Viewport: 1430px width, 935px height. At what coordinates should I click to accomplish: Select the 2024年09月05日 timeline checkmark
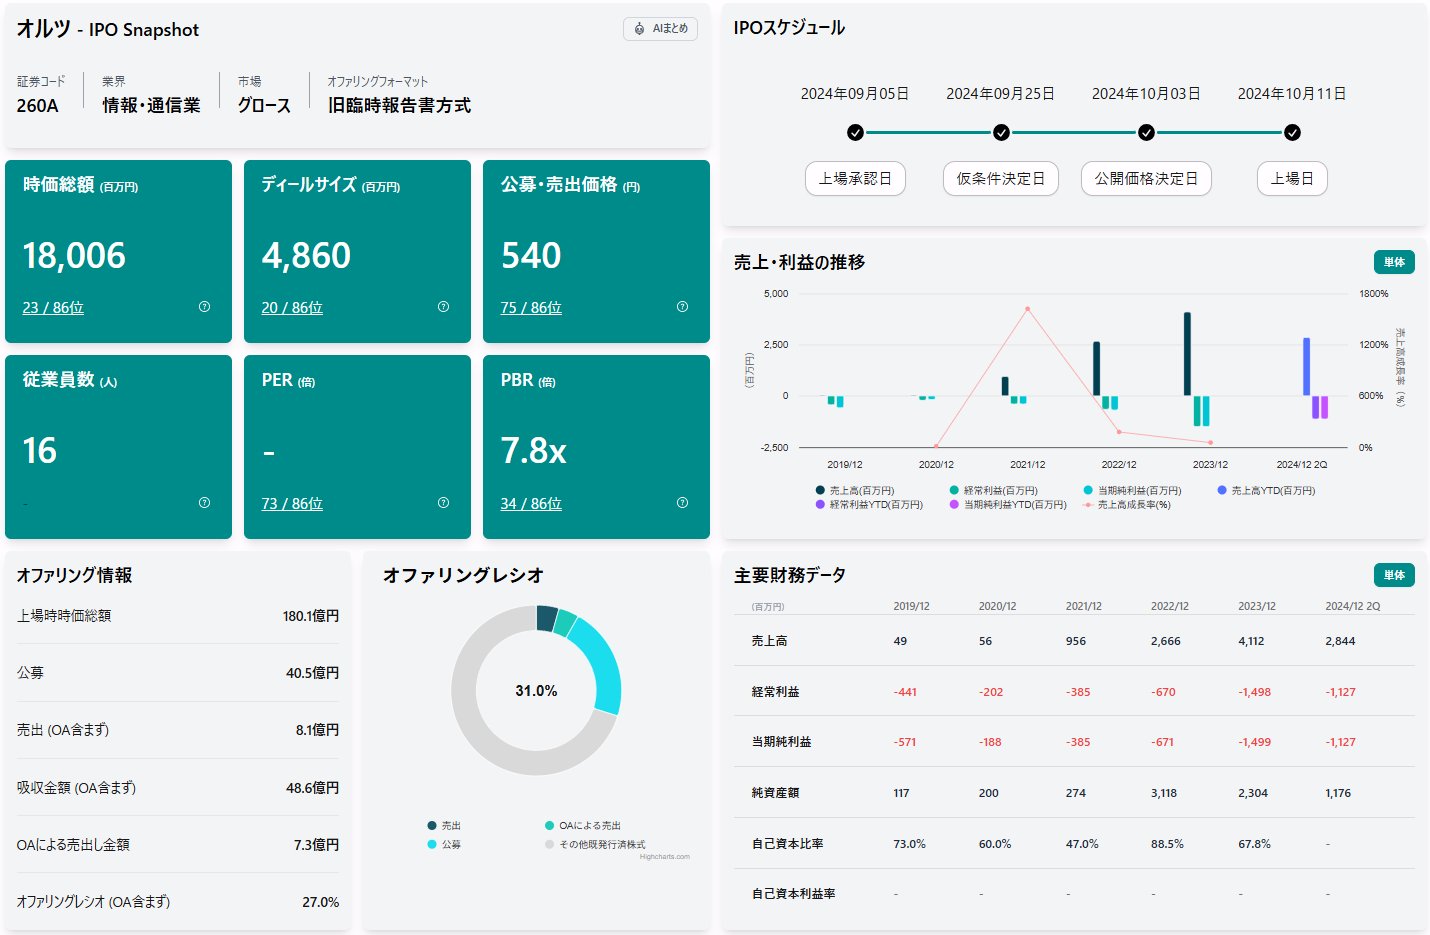pos(855,132)
